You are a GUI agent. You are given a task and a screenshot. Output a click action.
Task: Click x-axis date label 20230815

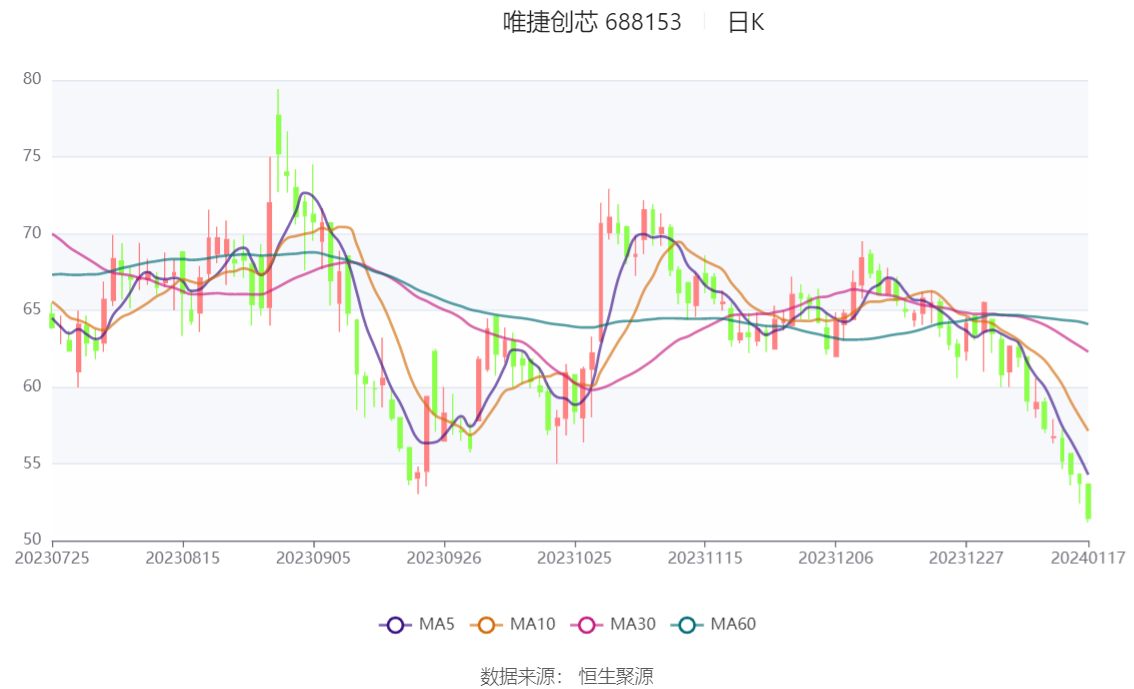(x=183, y=558)
